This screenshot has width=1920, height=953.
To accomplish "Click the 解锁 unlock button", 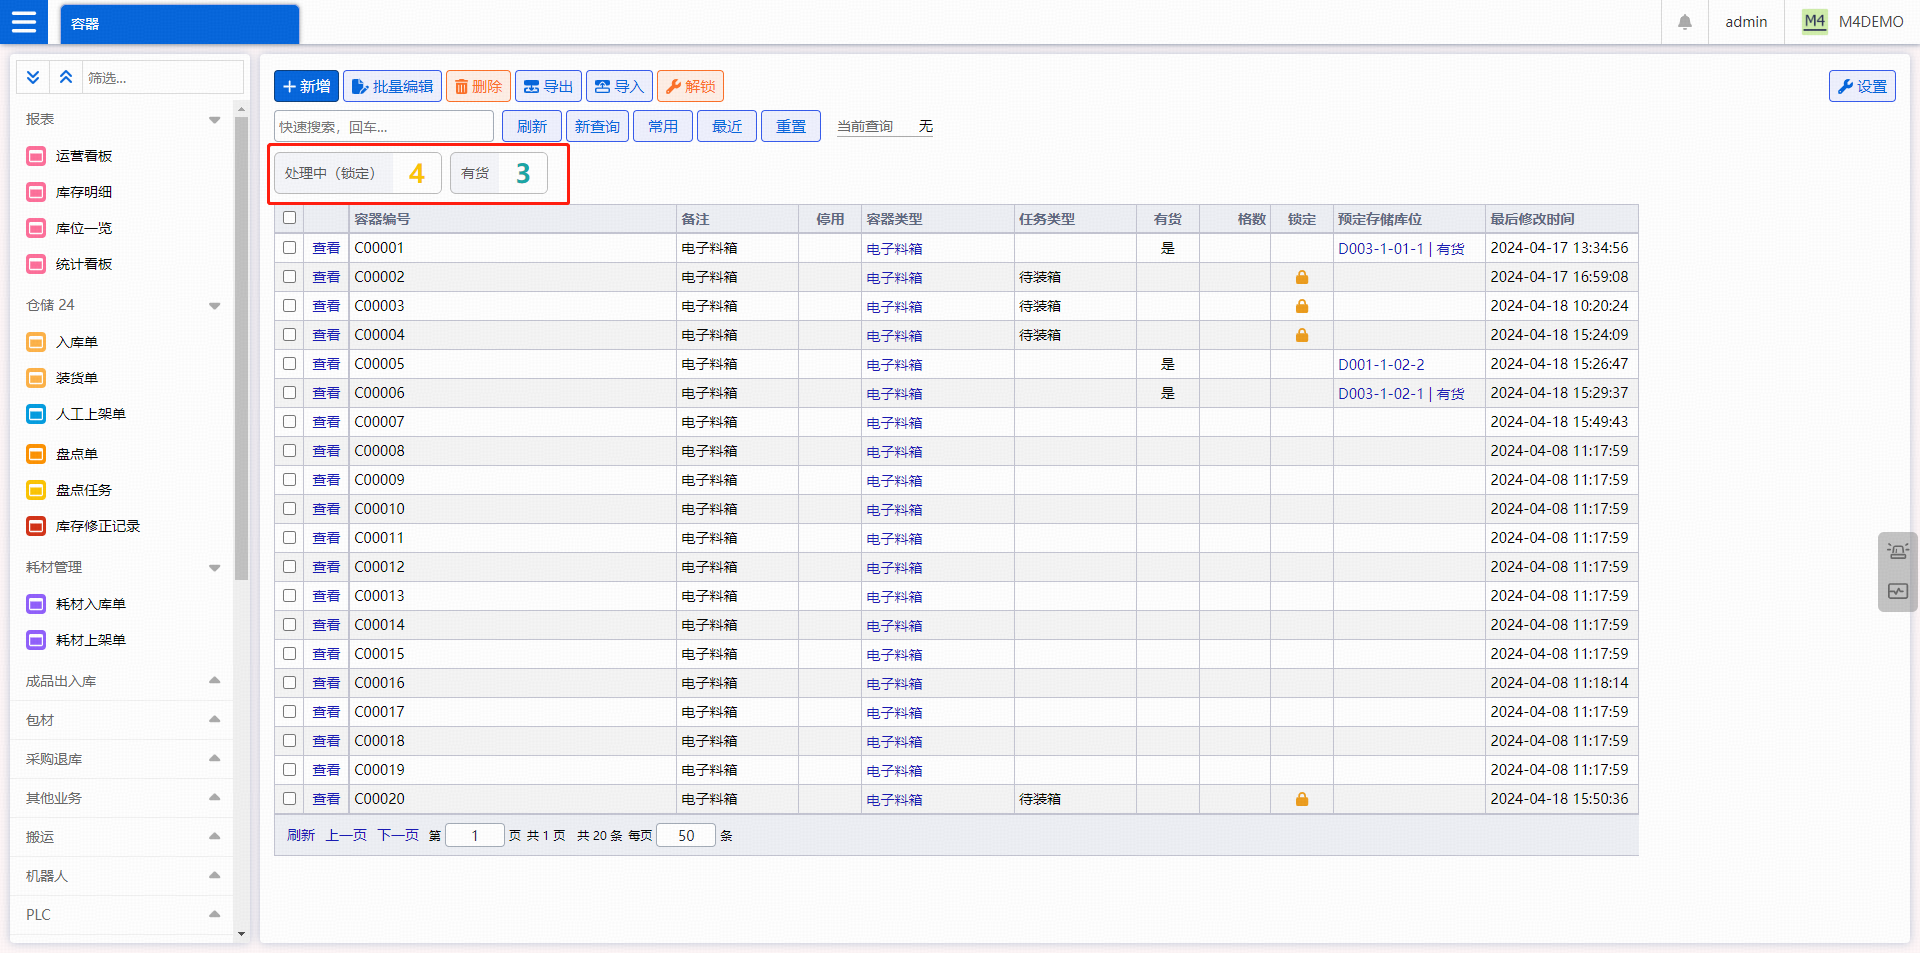I will tap(690, 86).
